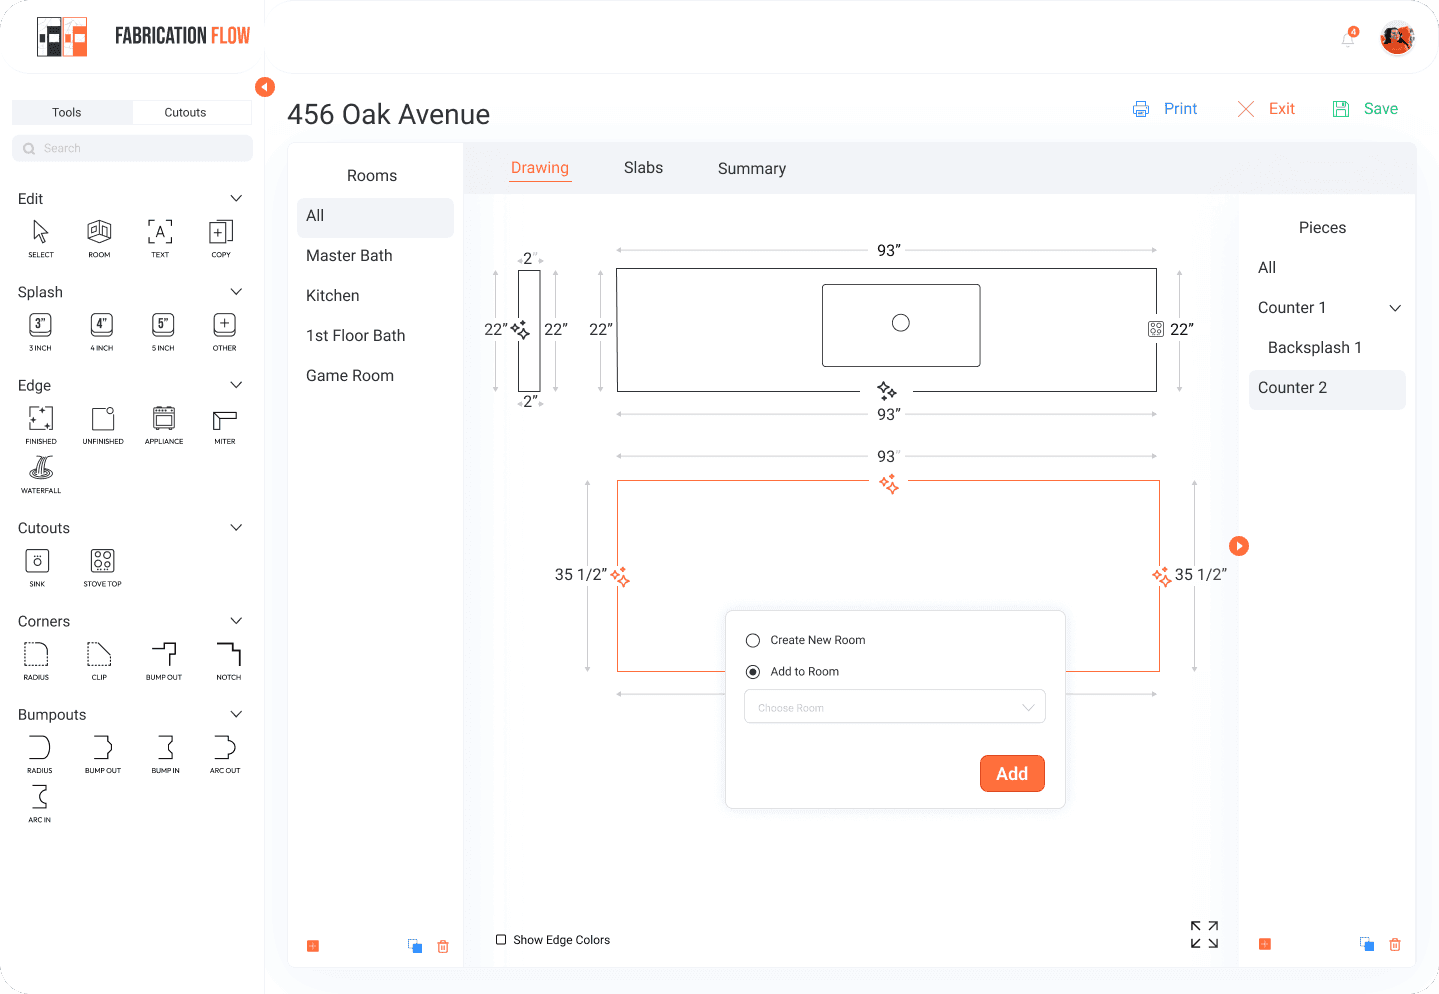
Task: Print the drawing
Action: (1165, 109)
